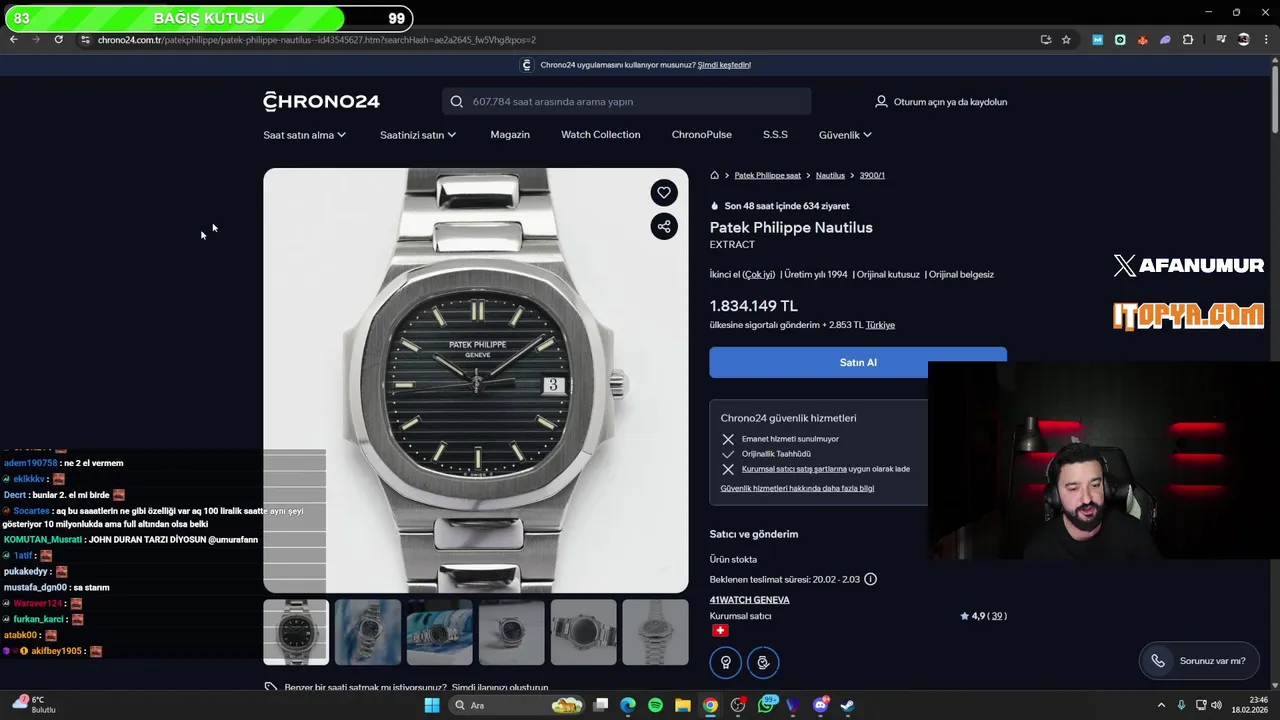The width and height of the screenshot is (1280, 720).
Task: Open the 41WATCH GENEVA seller link
Action: 749,600
